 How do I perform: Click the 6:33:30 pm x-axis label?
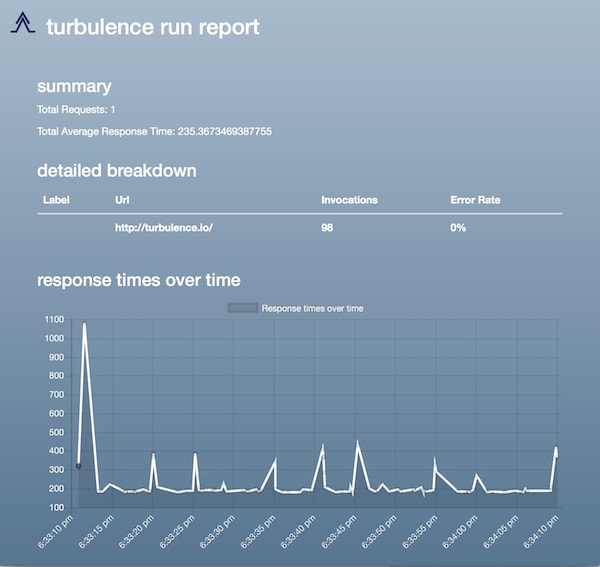[217, 532]
